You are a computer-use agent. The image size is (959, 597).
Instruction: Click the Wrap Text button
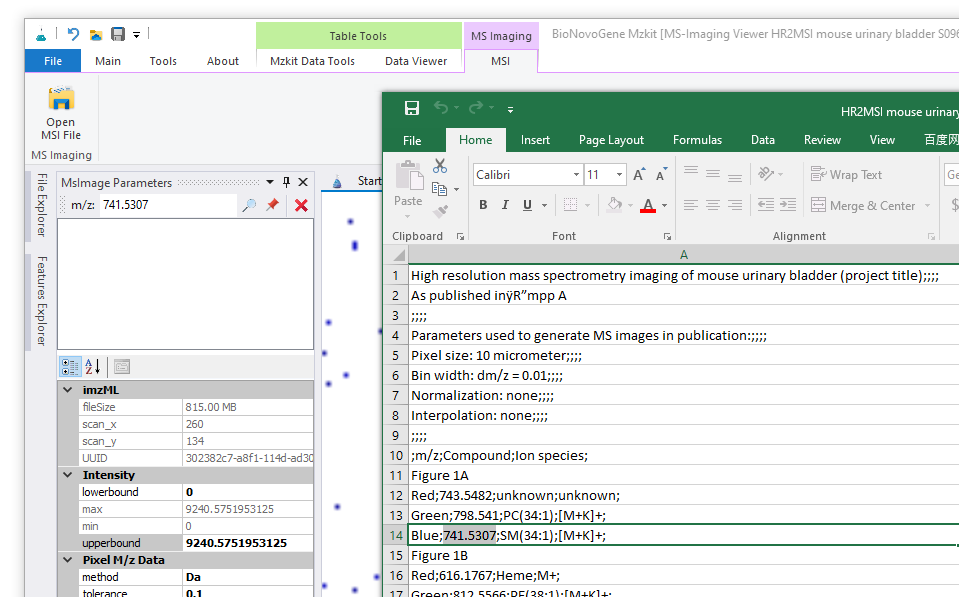pyautogui.click(x=846, y=175)
